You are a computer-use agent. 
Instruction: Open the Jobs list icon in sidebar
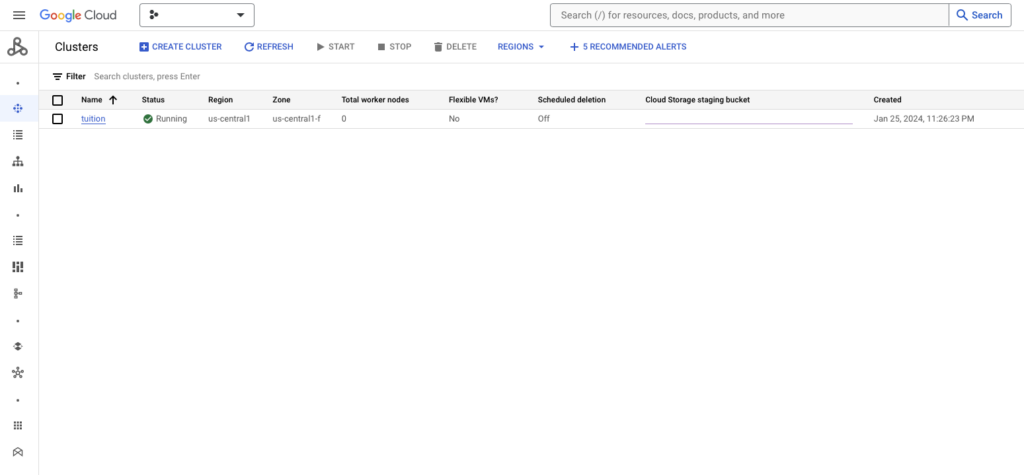point(18,134)
